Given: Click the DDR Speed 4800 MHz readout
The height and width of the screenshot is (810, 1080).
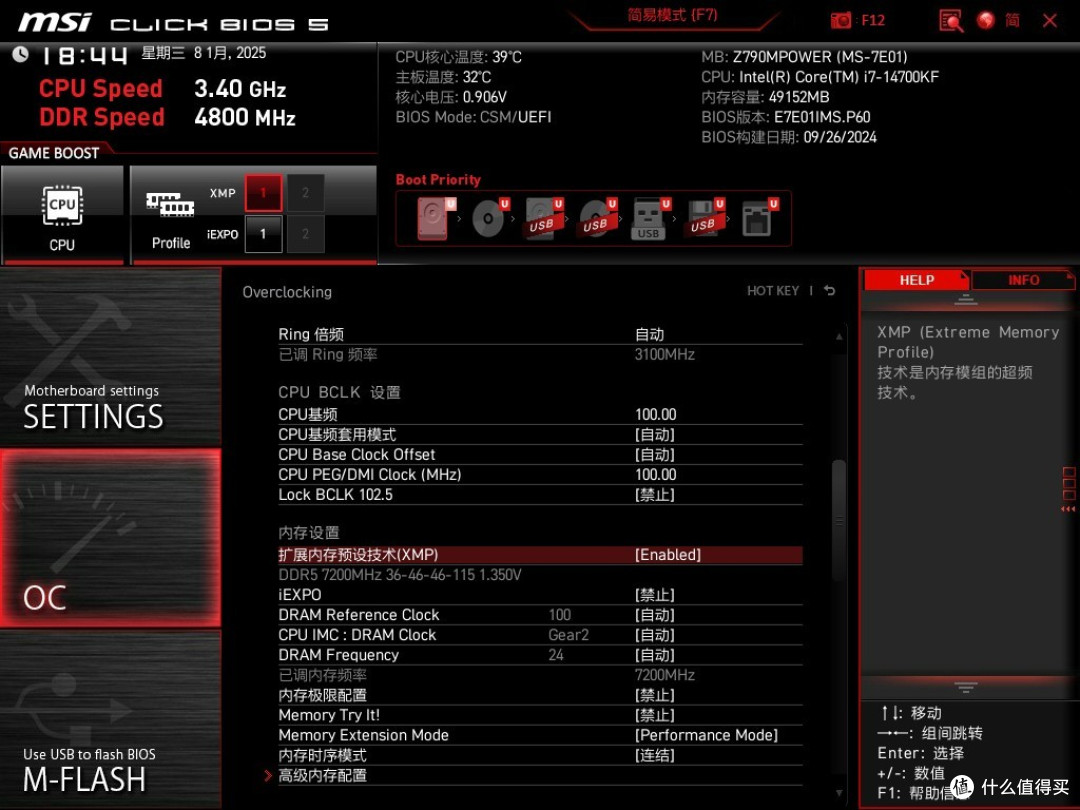Looking at the screenshot, I should 167,117.
